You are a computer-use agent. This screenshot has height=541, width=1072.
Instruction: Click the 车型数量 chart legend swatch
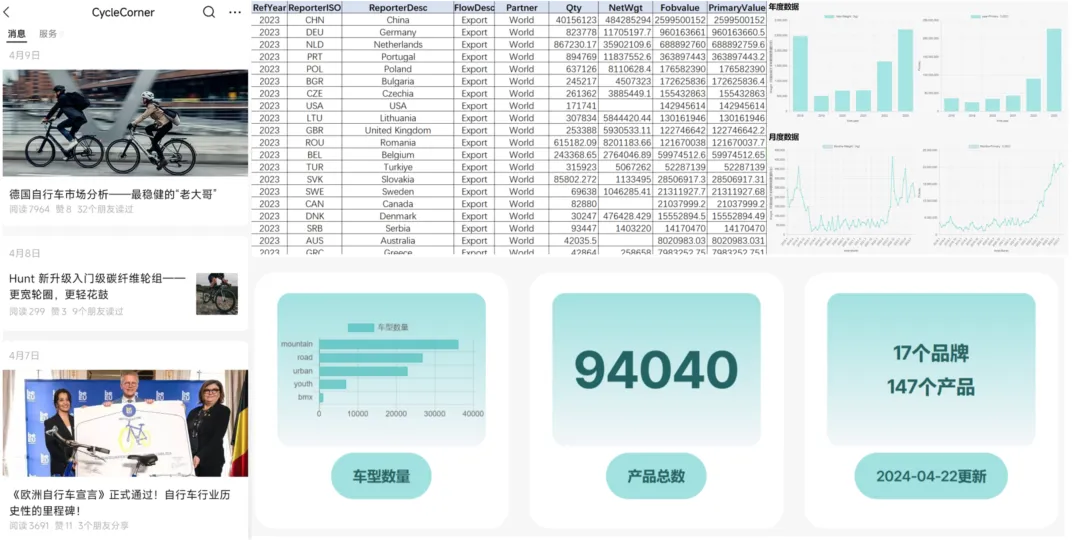(360, 328)
